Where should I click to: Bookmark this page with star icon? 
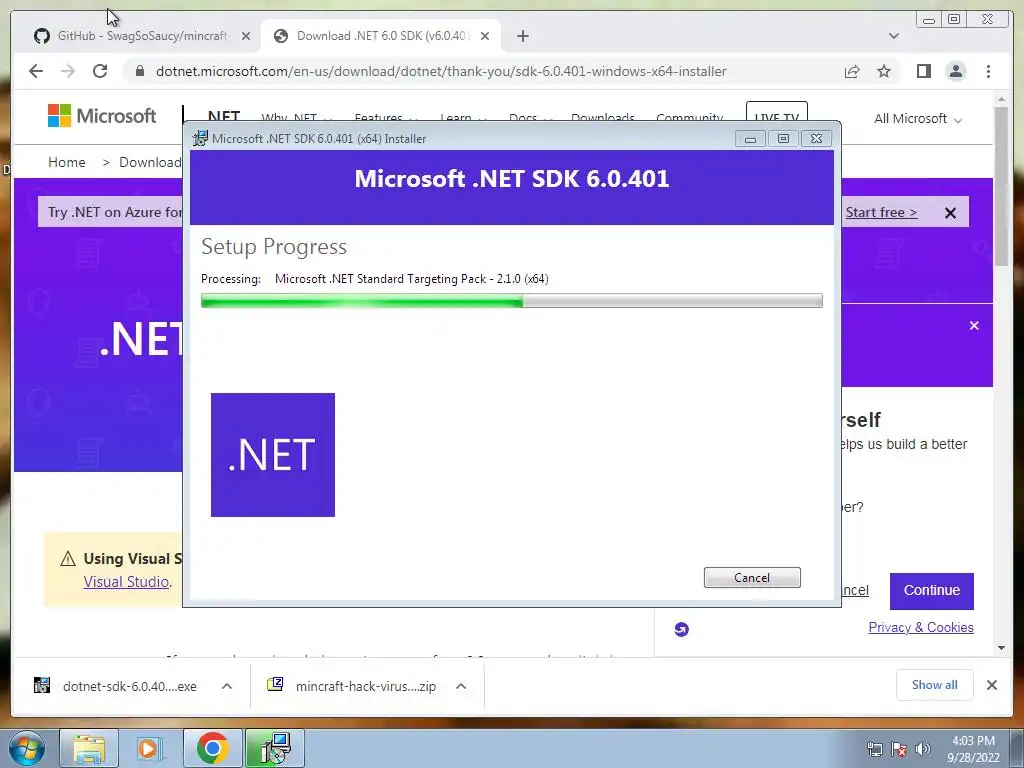pos(884,71)
